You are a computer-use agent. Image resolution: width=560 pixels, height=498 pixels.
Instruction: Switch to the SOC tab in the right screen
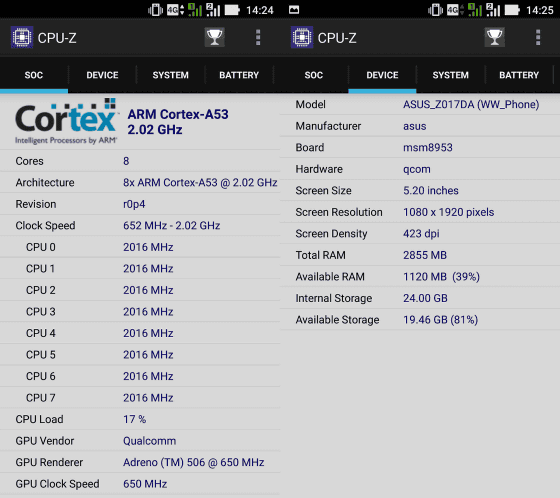(314, 75)
